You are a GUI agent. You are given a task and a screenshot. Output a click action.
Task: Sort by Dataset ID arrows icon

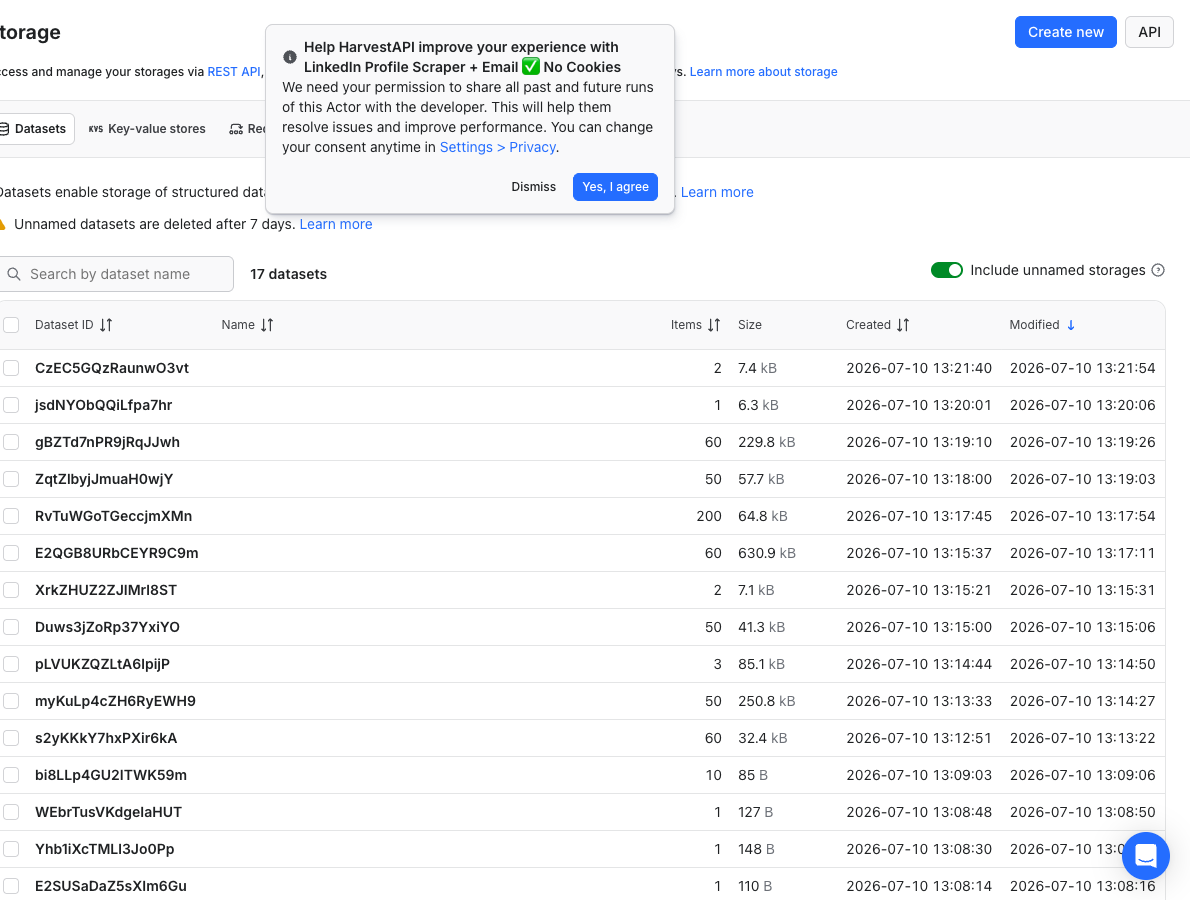tap(106, 325)
